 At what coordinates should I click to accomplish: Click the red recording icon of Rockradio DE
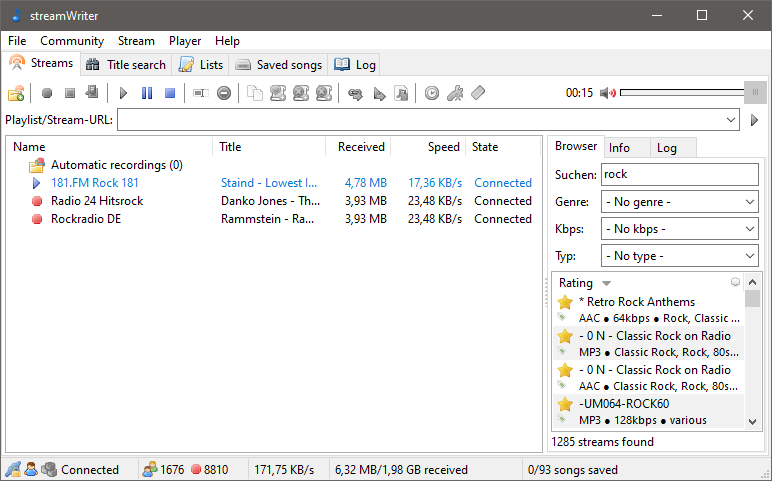pyautogui.click(x=37, y=219)
